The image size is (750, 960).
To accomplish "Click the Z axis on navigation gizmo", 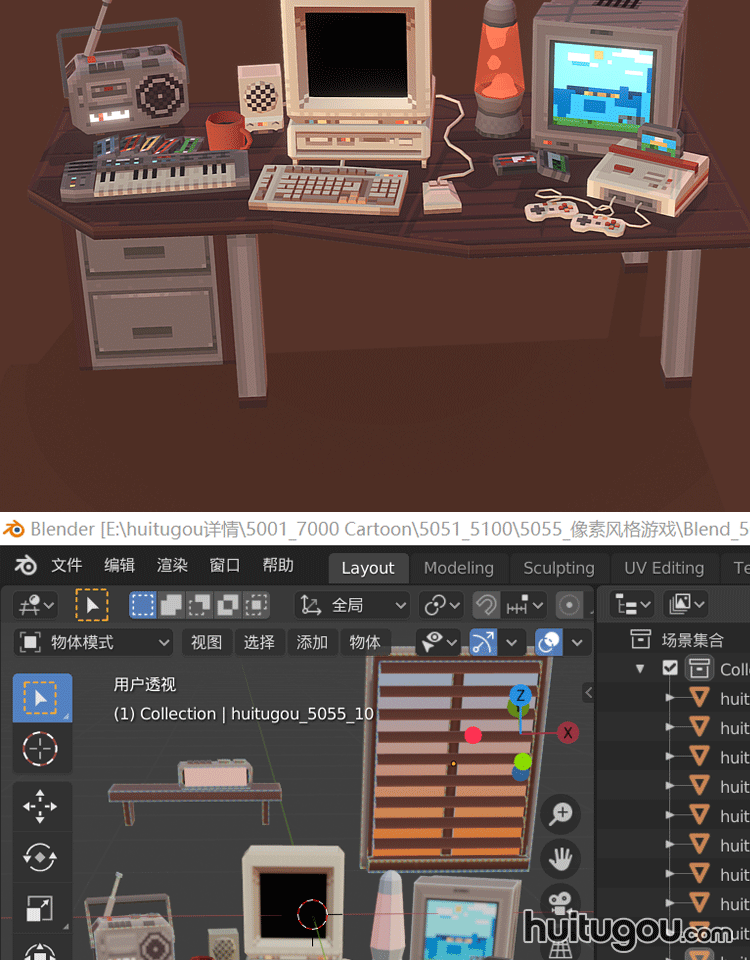I will click(520, 695).
